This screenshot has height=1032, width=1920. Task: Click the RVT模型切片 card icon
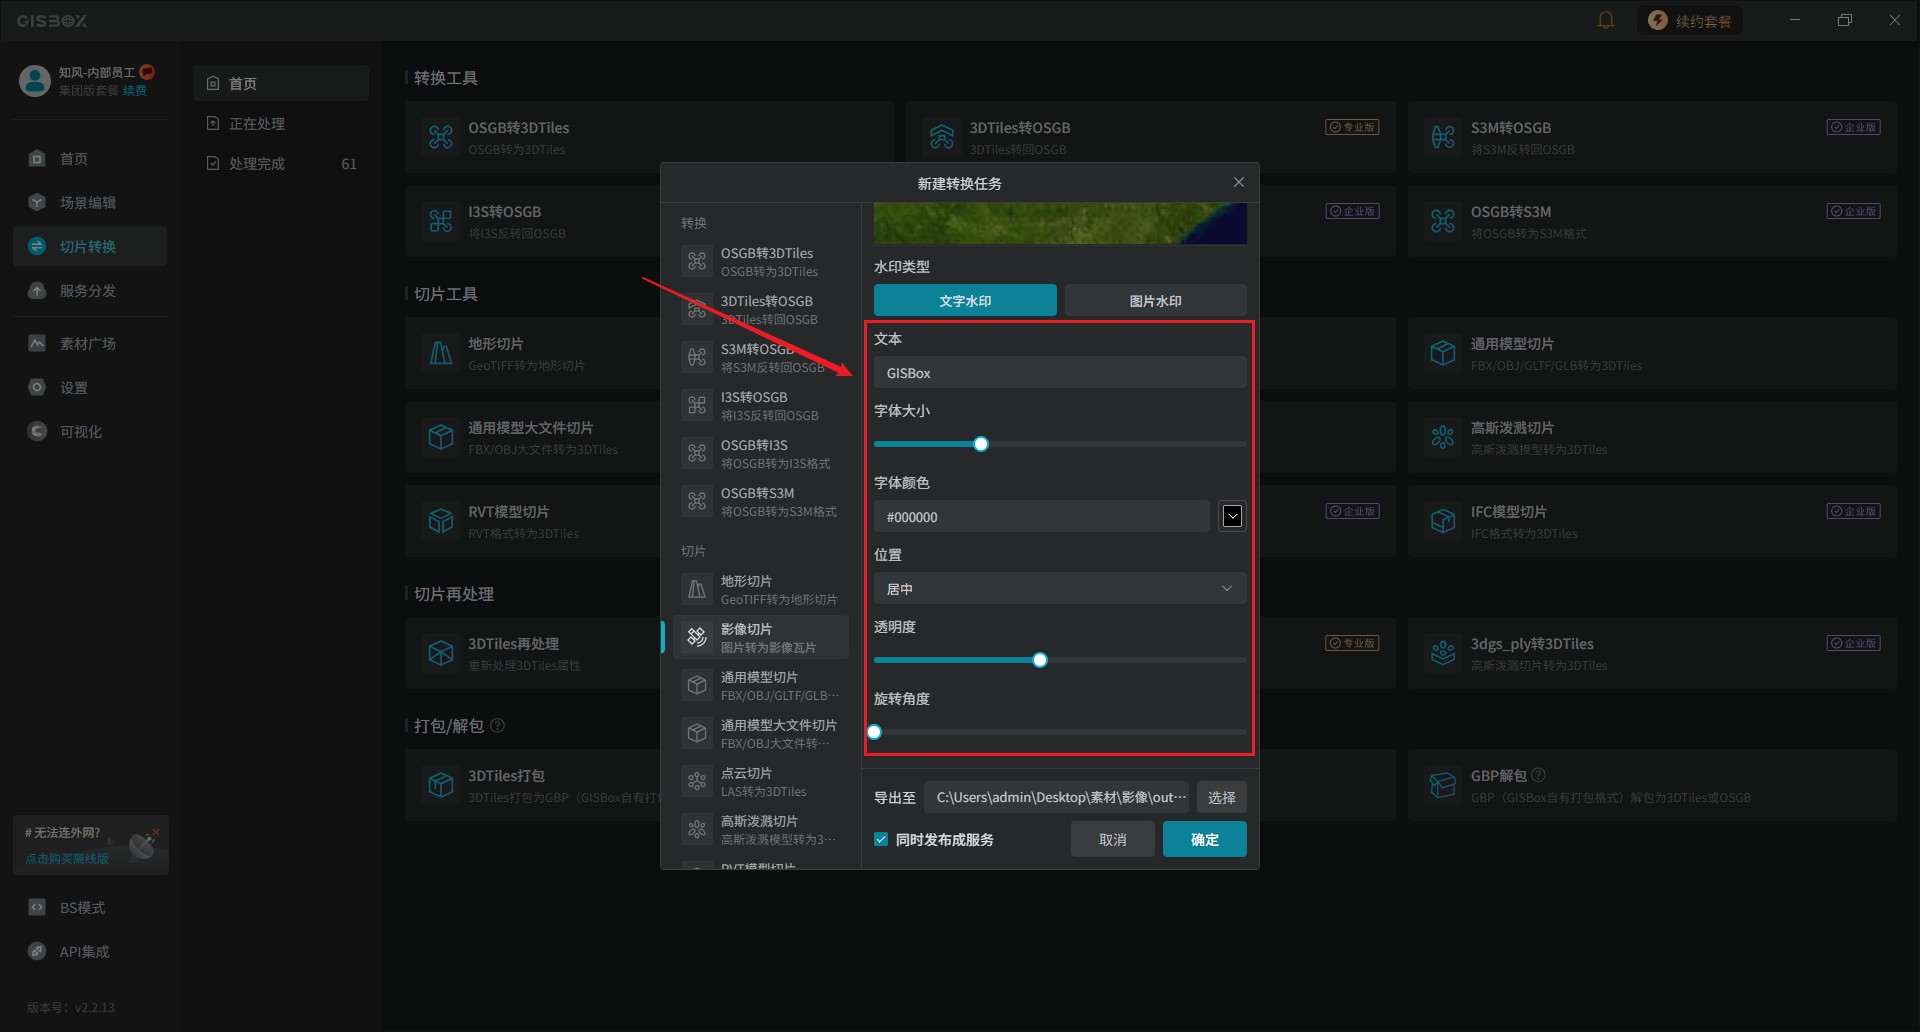click(x=441, y=521)
